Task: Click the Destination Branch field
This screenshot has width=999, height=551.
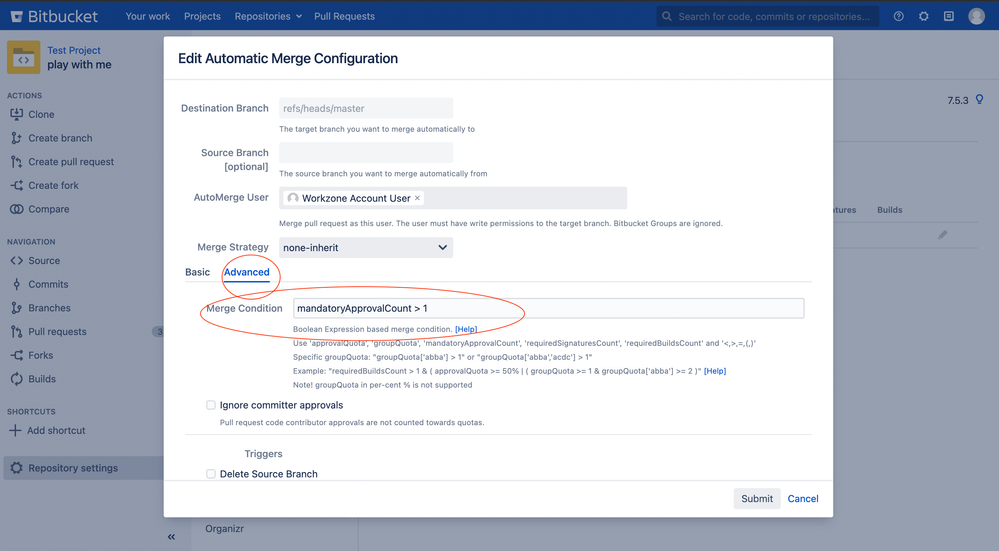Action: tap(366, 108)
